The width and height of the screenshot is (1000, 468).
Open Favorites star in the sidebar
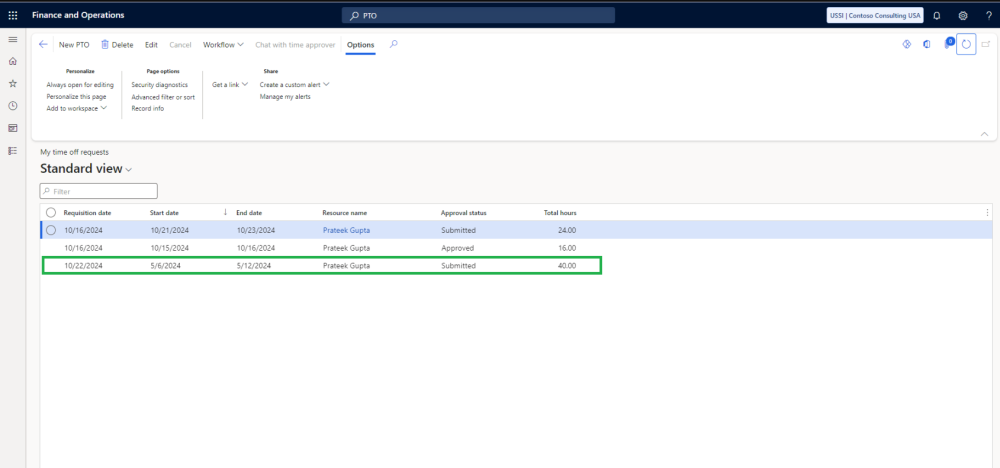(x=13, y=84)
